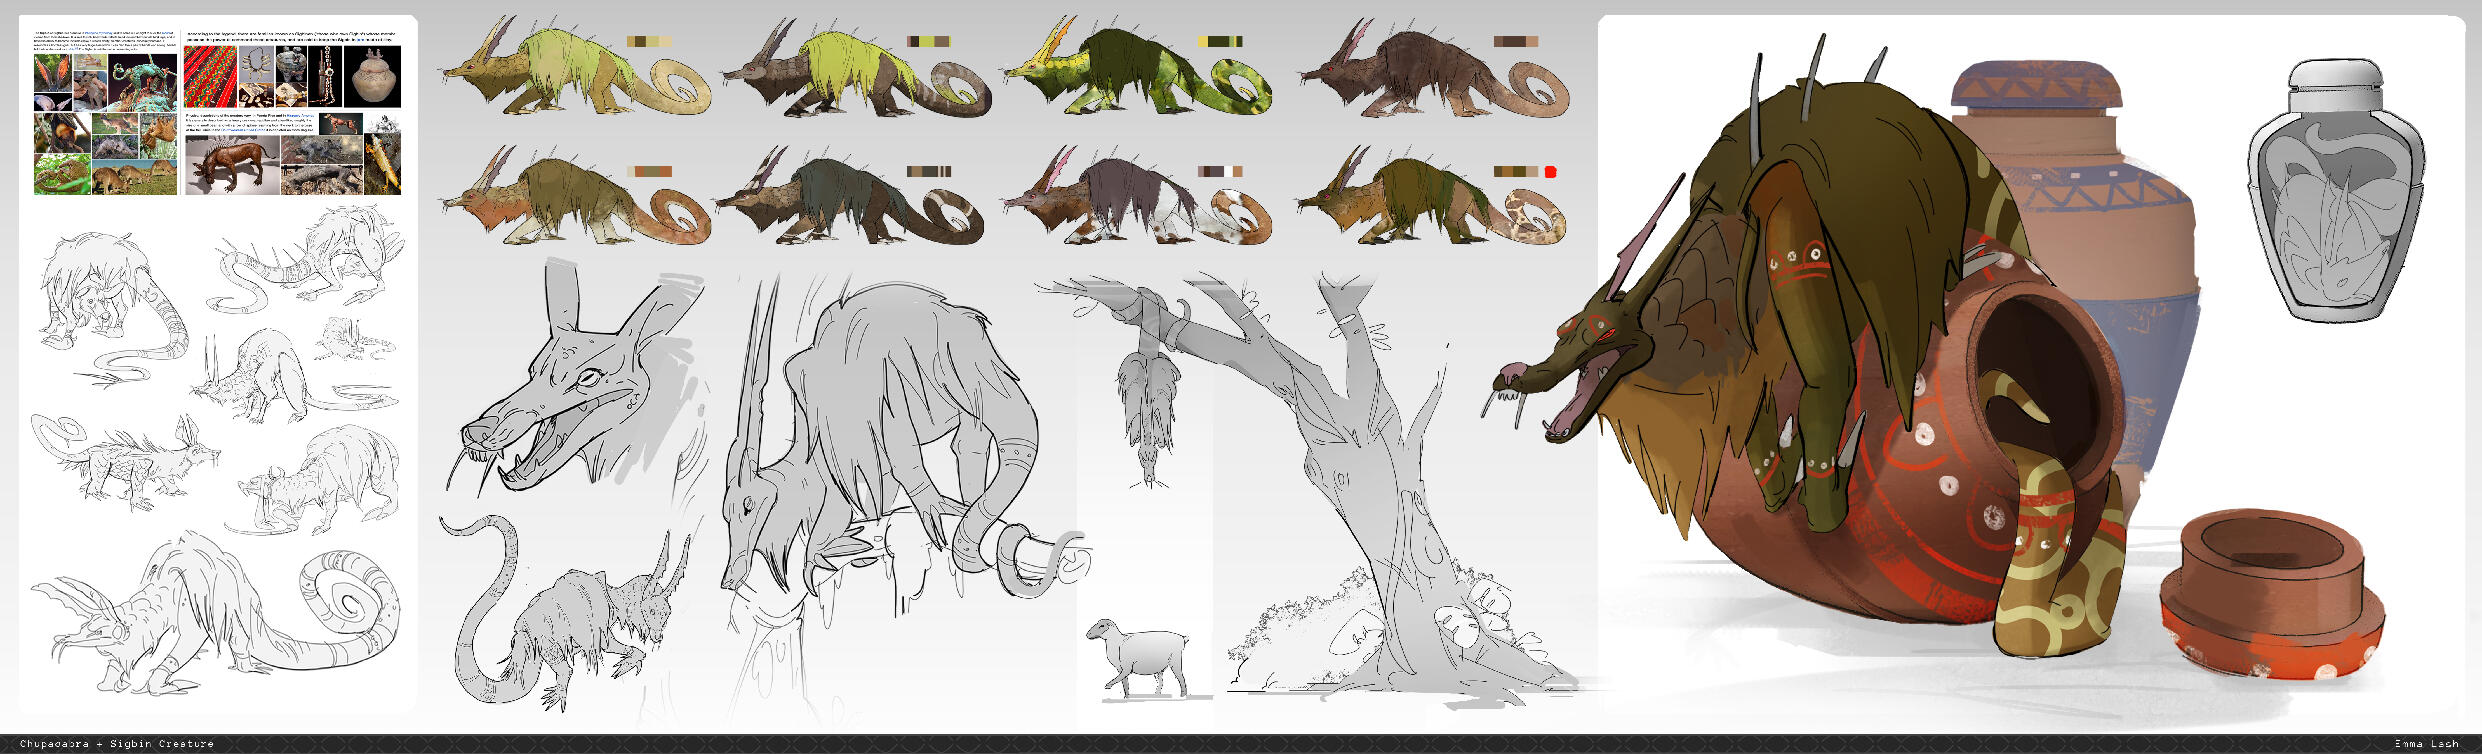Screen dimensions: 2482x754
Task: Open the beige ceramic pot reference photo
Action: click(x=372, y=77)
